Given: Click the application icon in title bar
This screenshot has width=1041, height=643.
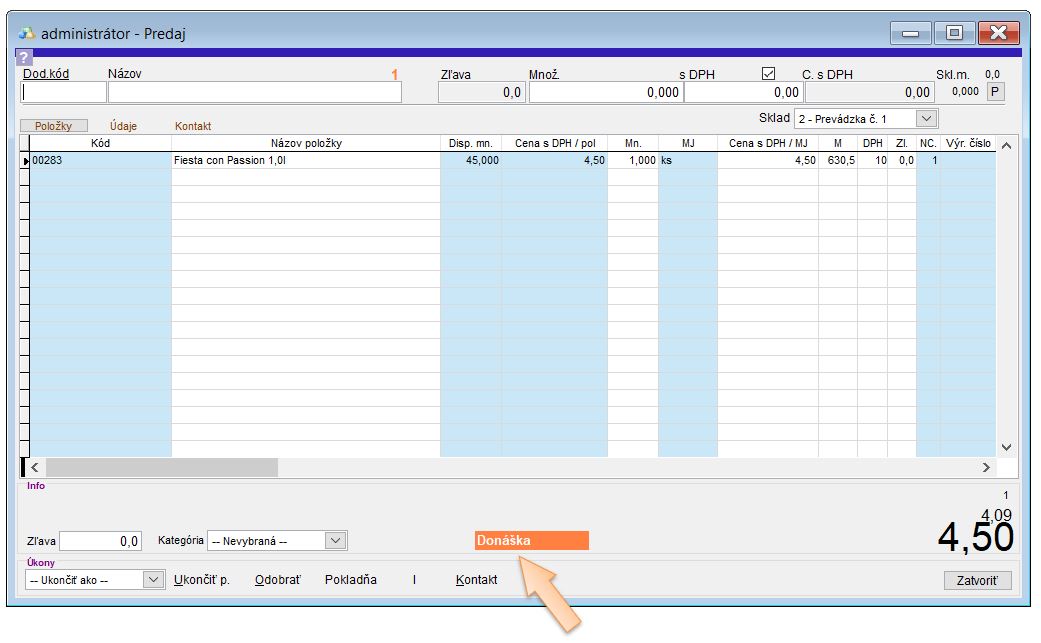Looking at the screenshot, I should point(27,33).
